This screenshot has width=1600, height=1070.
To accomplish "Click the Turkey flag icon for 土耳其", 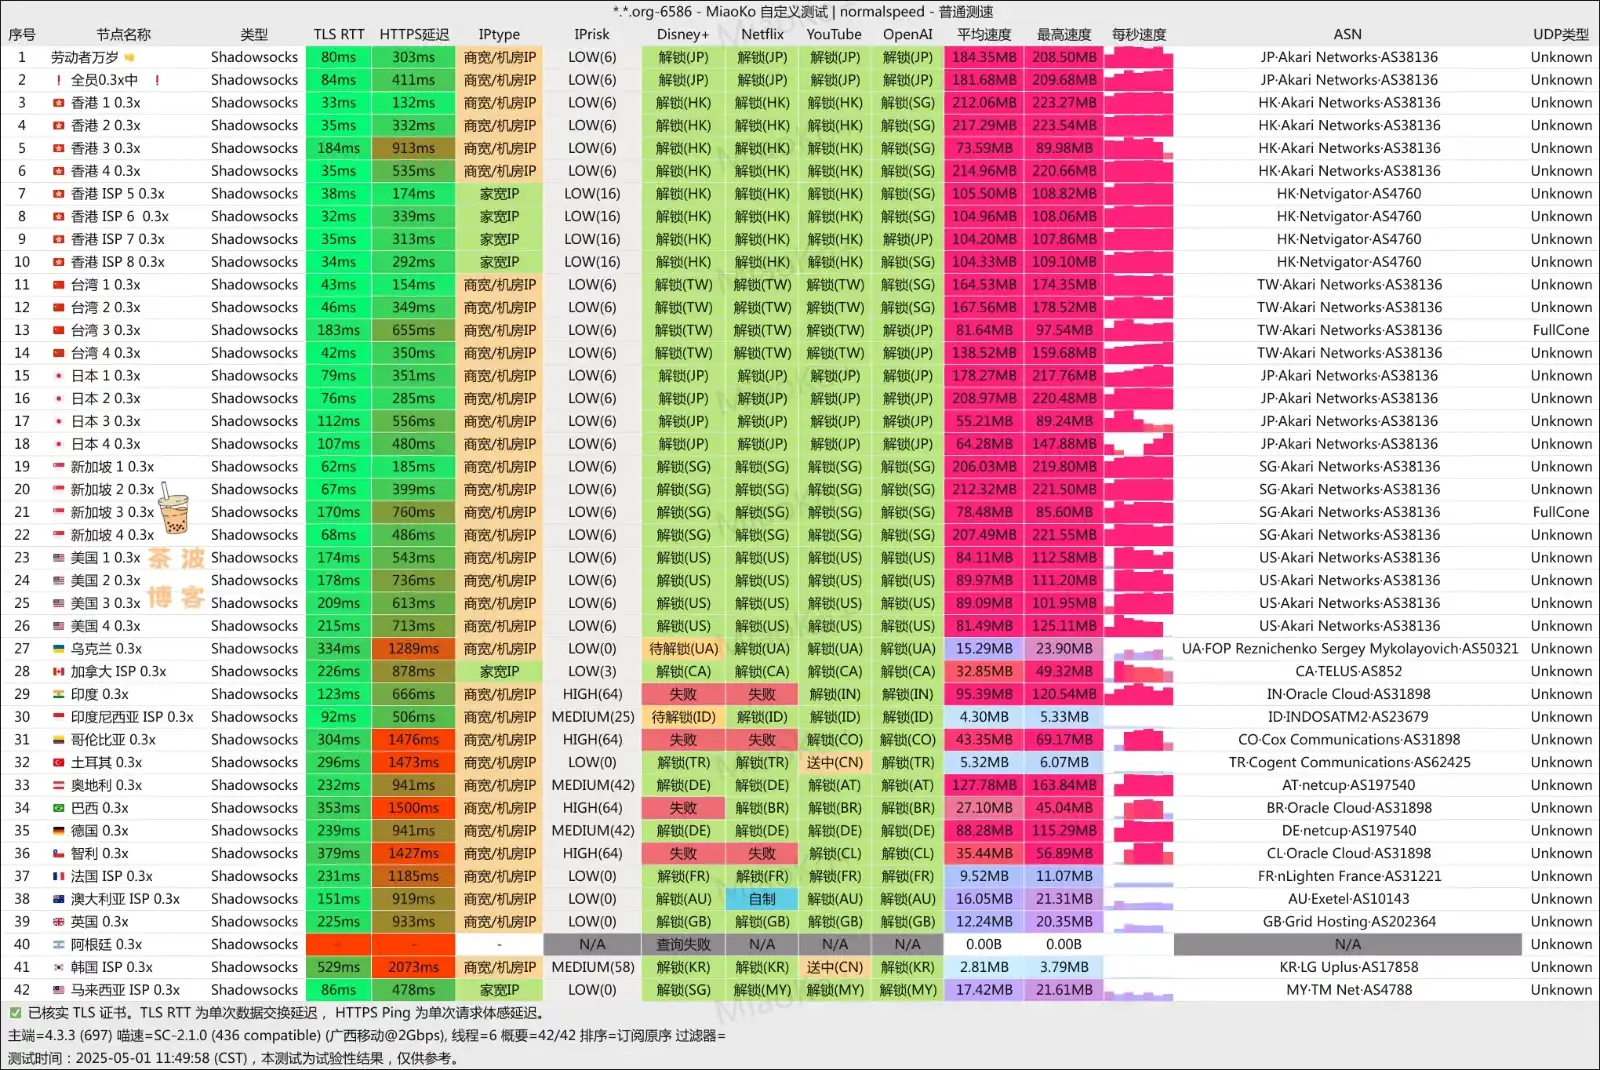I will click(59, 763).
